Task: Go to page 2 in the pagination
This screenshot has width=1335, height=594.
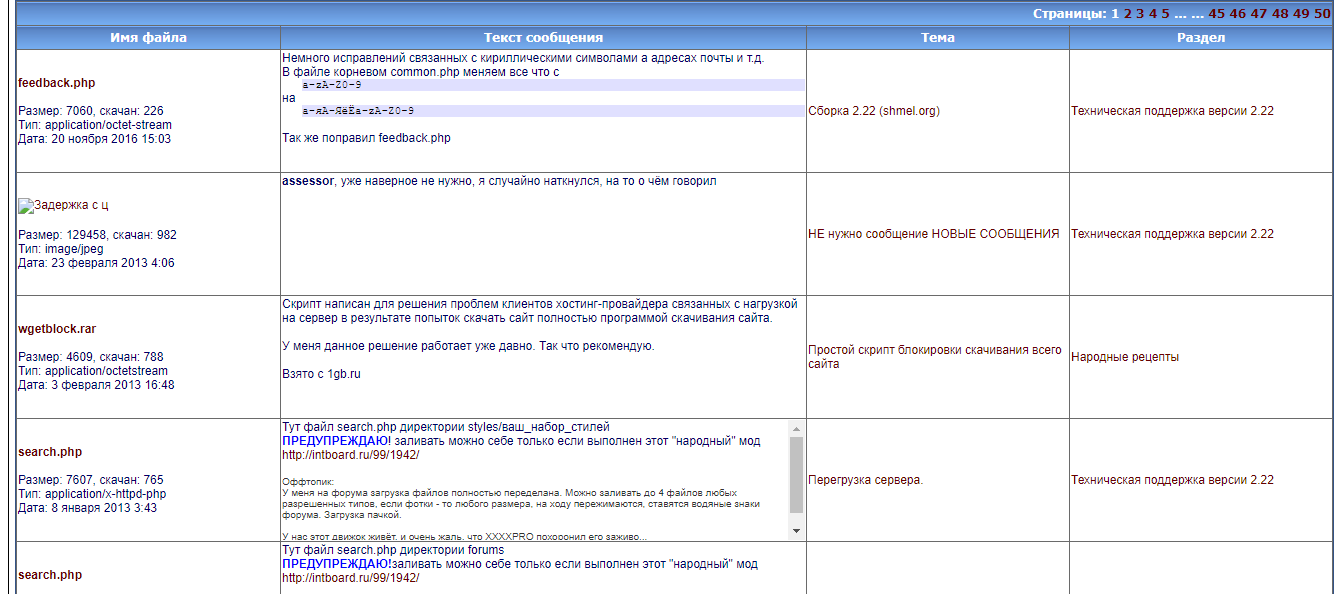Action: [x=1127, y=13]
